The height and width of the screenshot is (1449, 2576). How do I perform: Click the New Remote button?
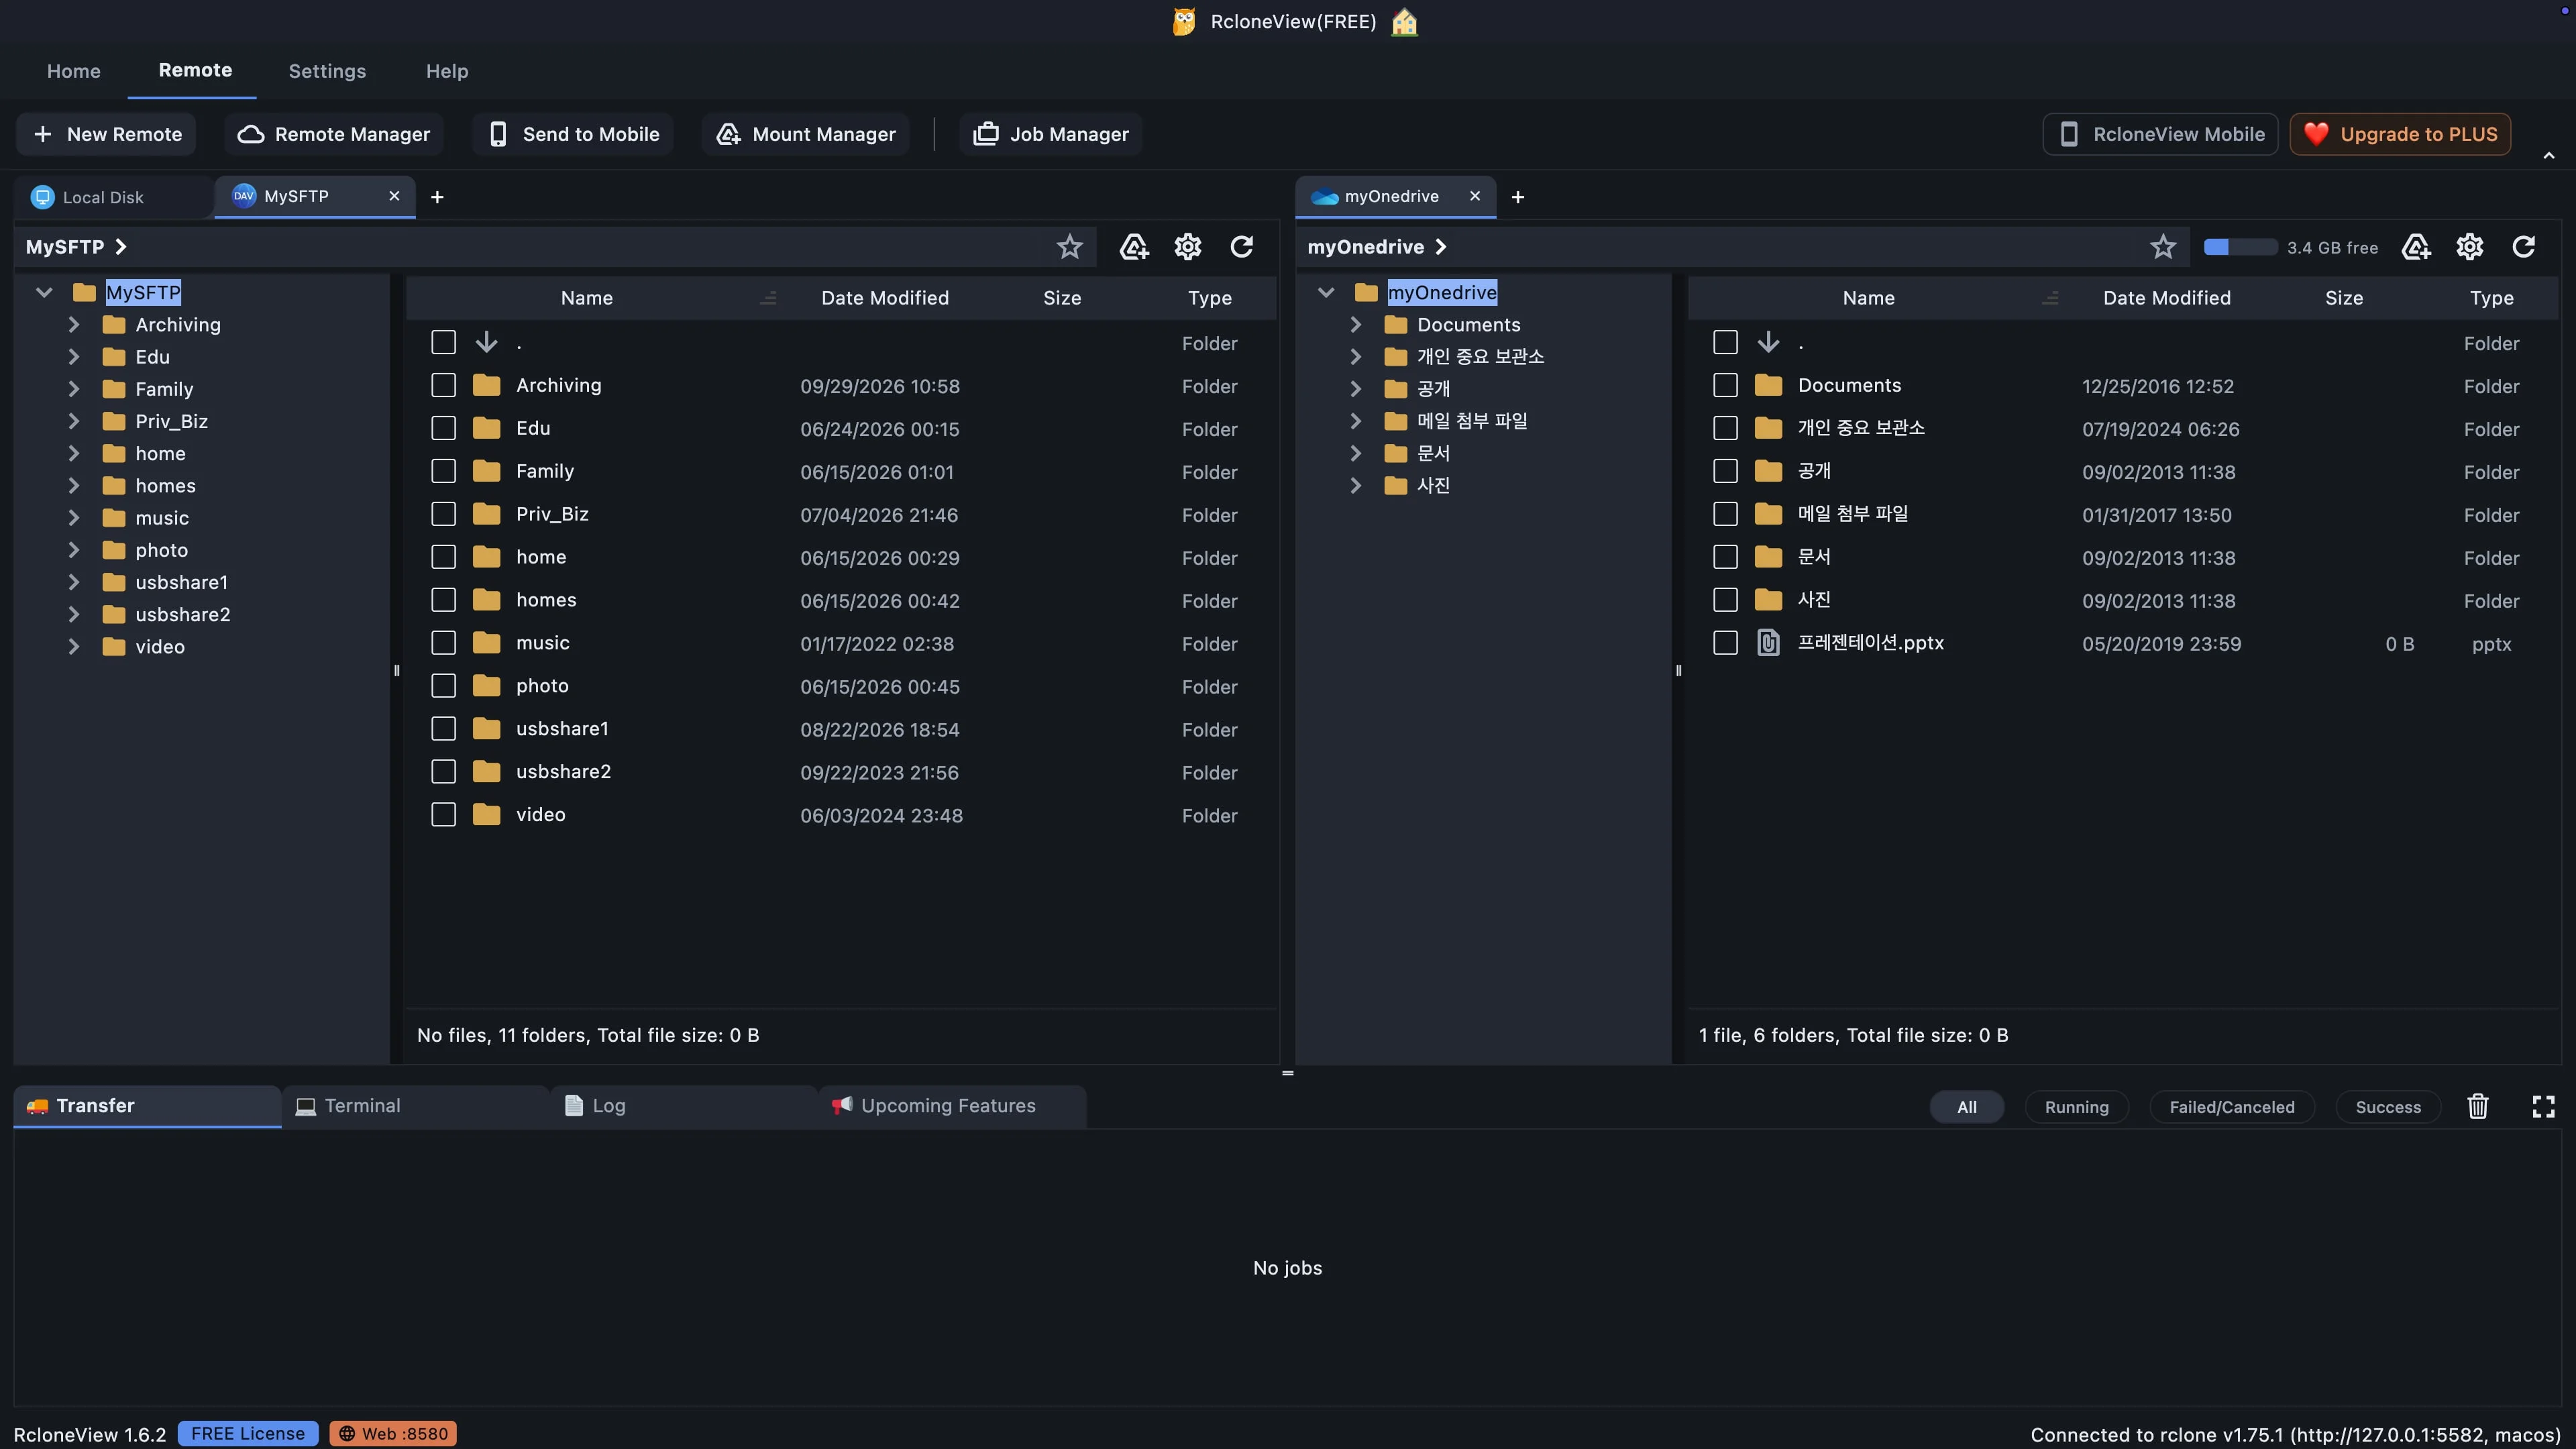106,134
